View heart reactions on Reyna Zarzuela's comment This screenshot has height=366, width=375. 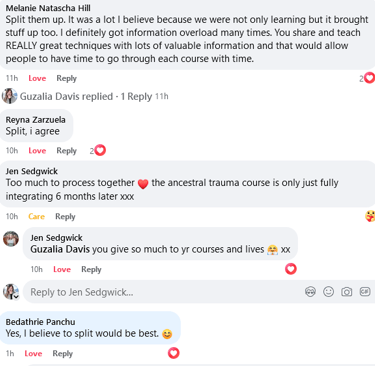coord(98,151)
